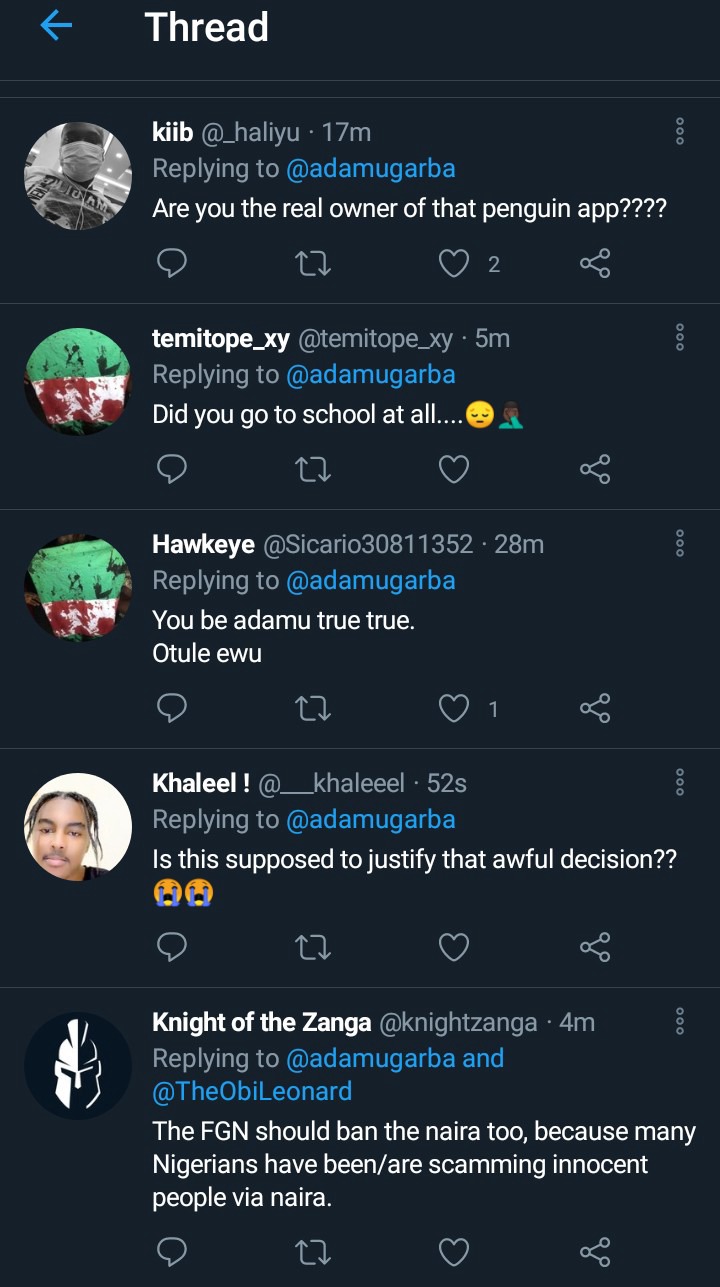Retweet kiib's penguin app tweet
The width and height of the screenshot is (720, 1287).
tap(314, 264)
